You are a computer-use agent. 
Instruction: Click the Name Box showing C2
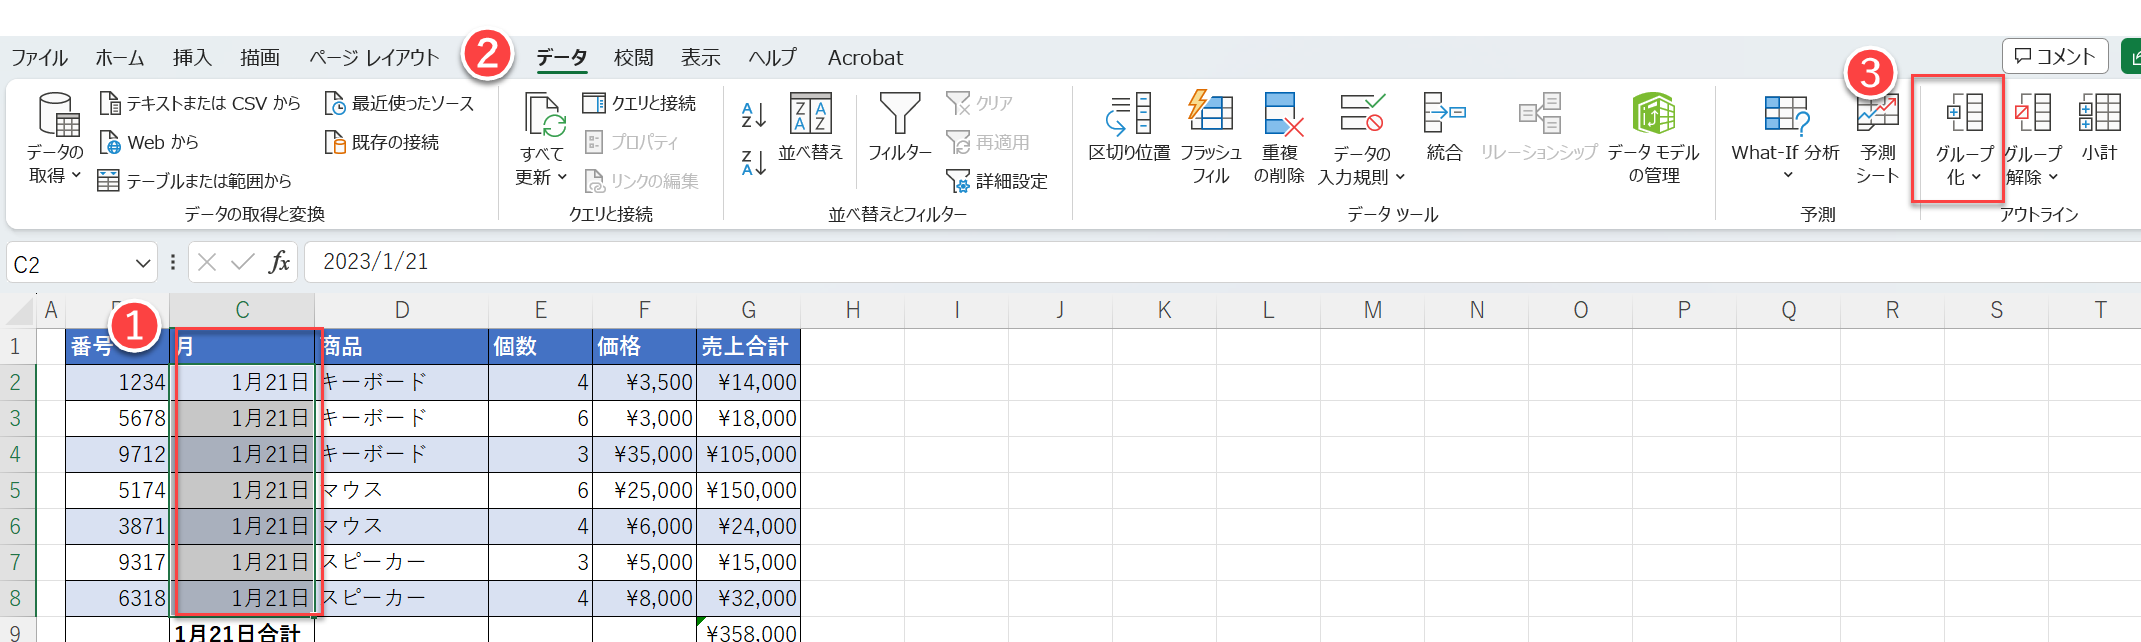coord(70,264)
